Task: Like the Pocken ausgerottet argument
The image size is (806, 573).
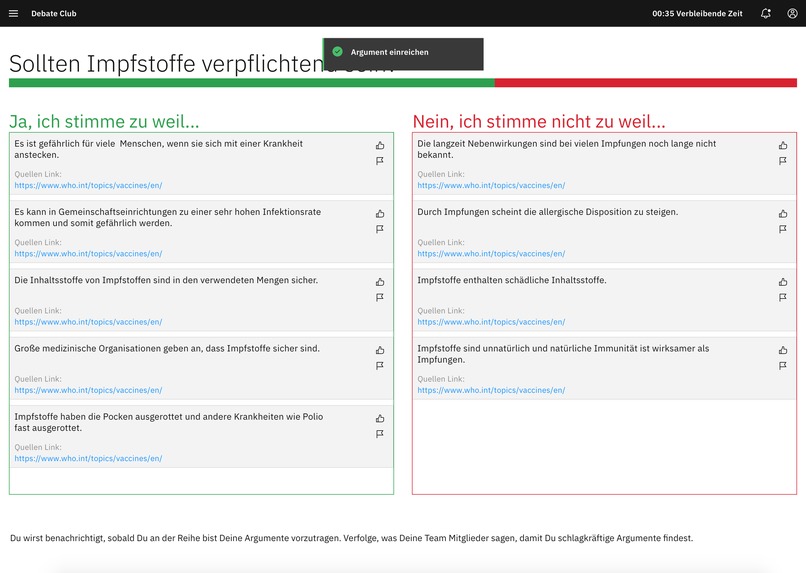Action: click(x=380, y=419)
